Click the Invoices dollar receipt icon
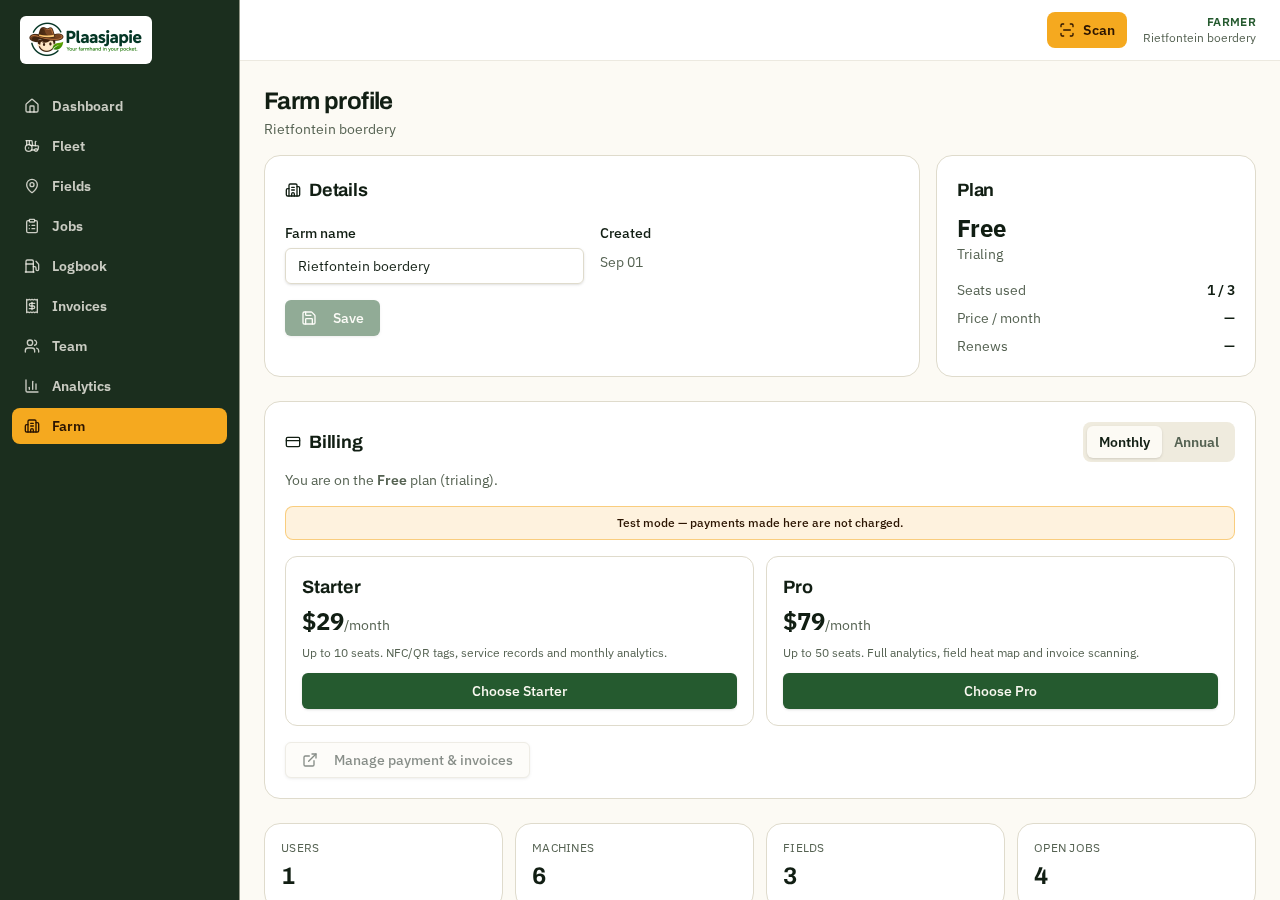This screenshot has height=900, width=1280. click(32, 306)
